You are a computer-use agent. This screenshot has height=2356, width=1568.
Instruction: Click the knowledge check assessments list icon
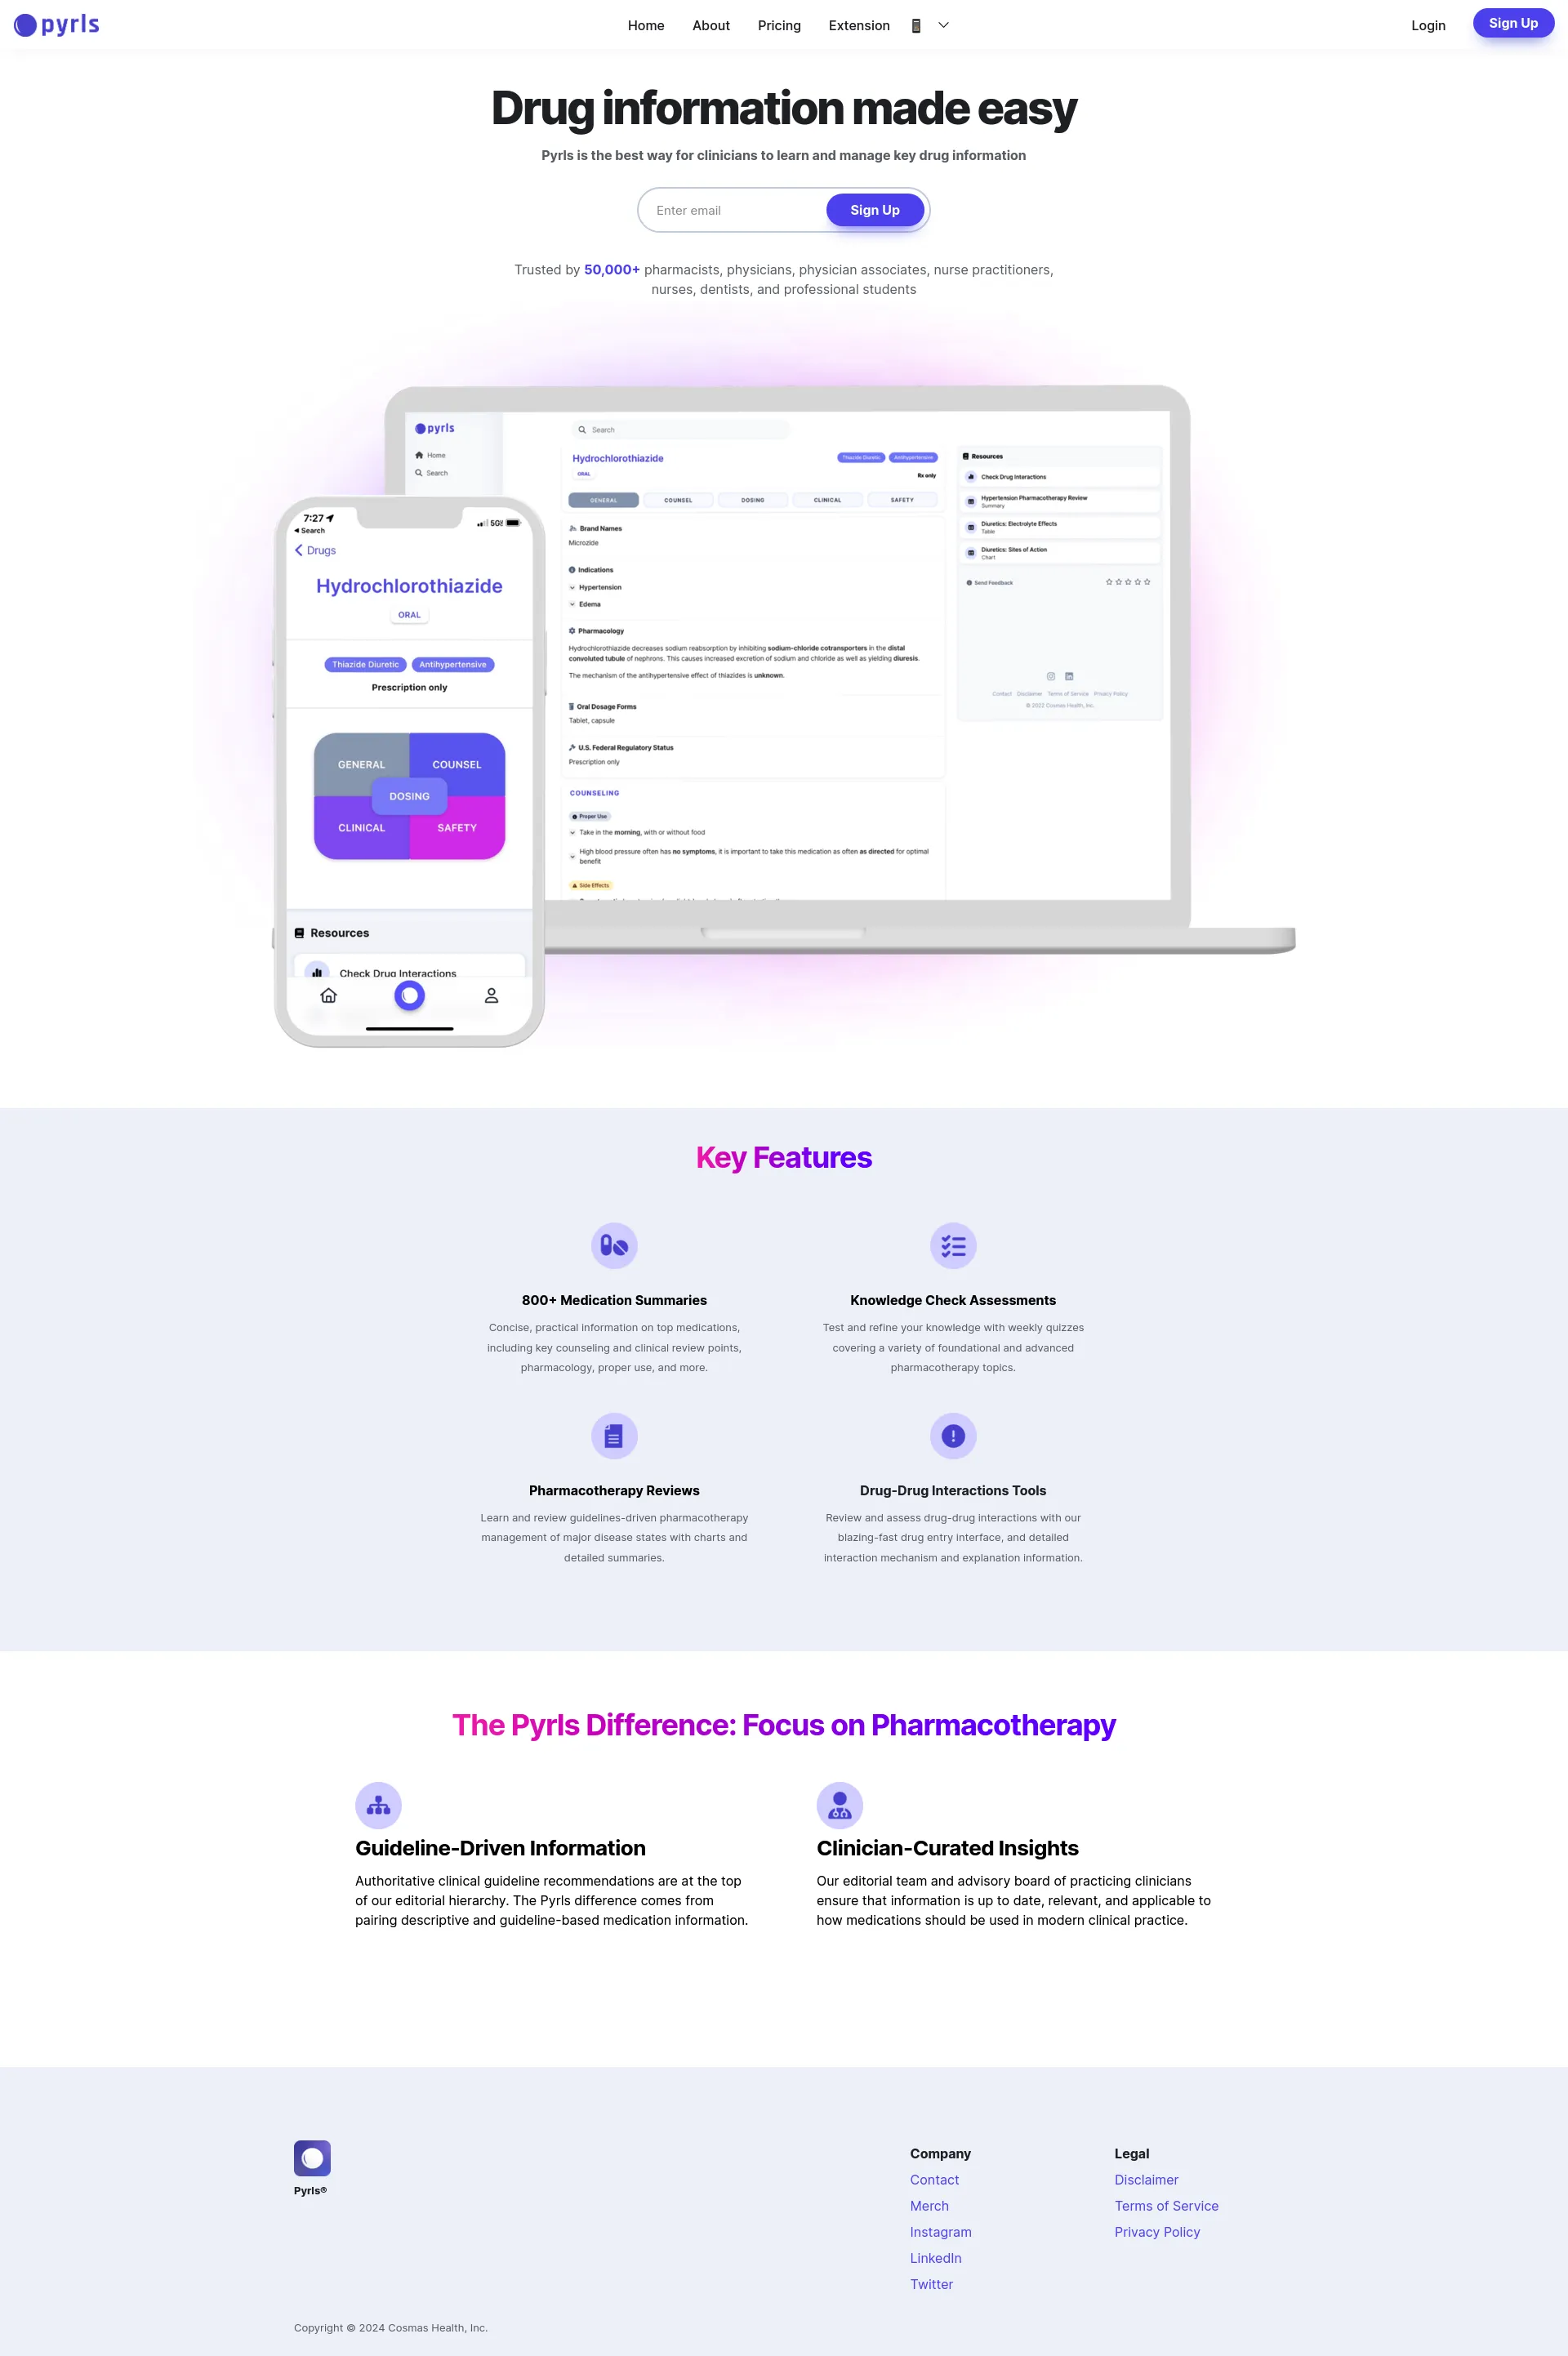954,1245
